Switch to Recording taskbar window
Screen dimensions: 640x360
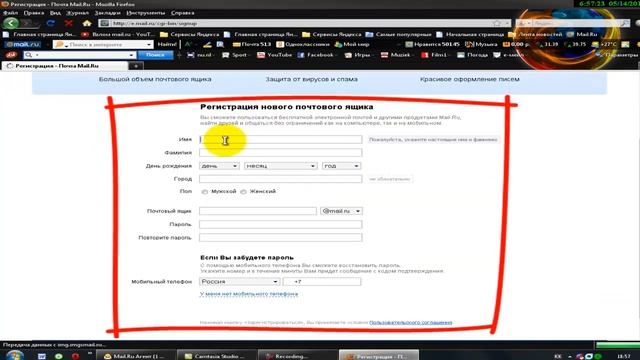(x=297, y=356)
